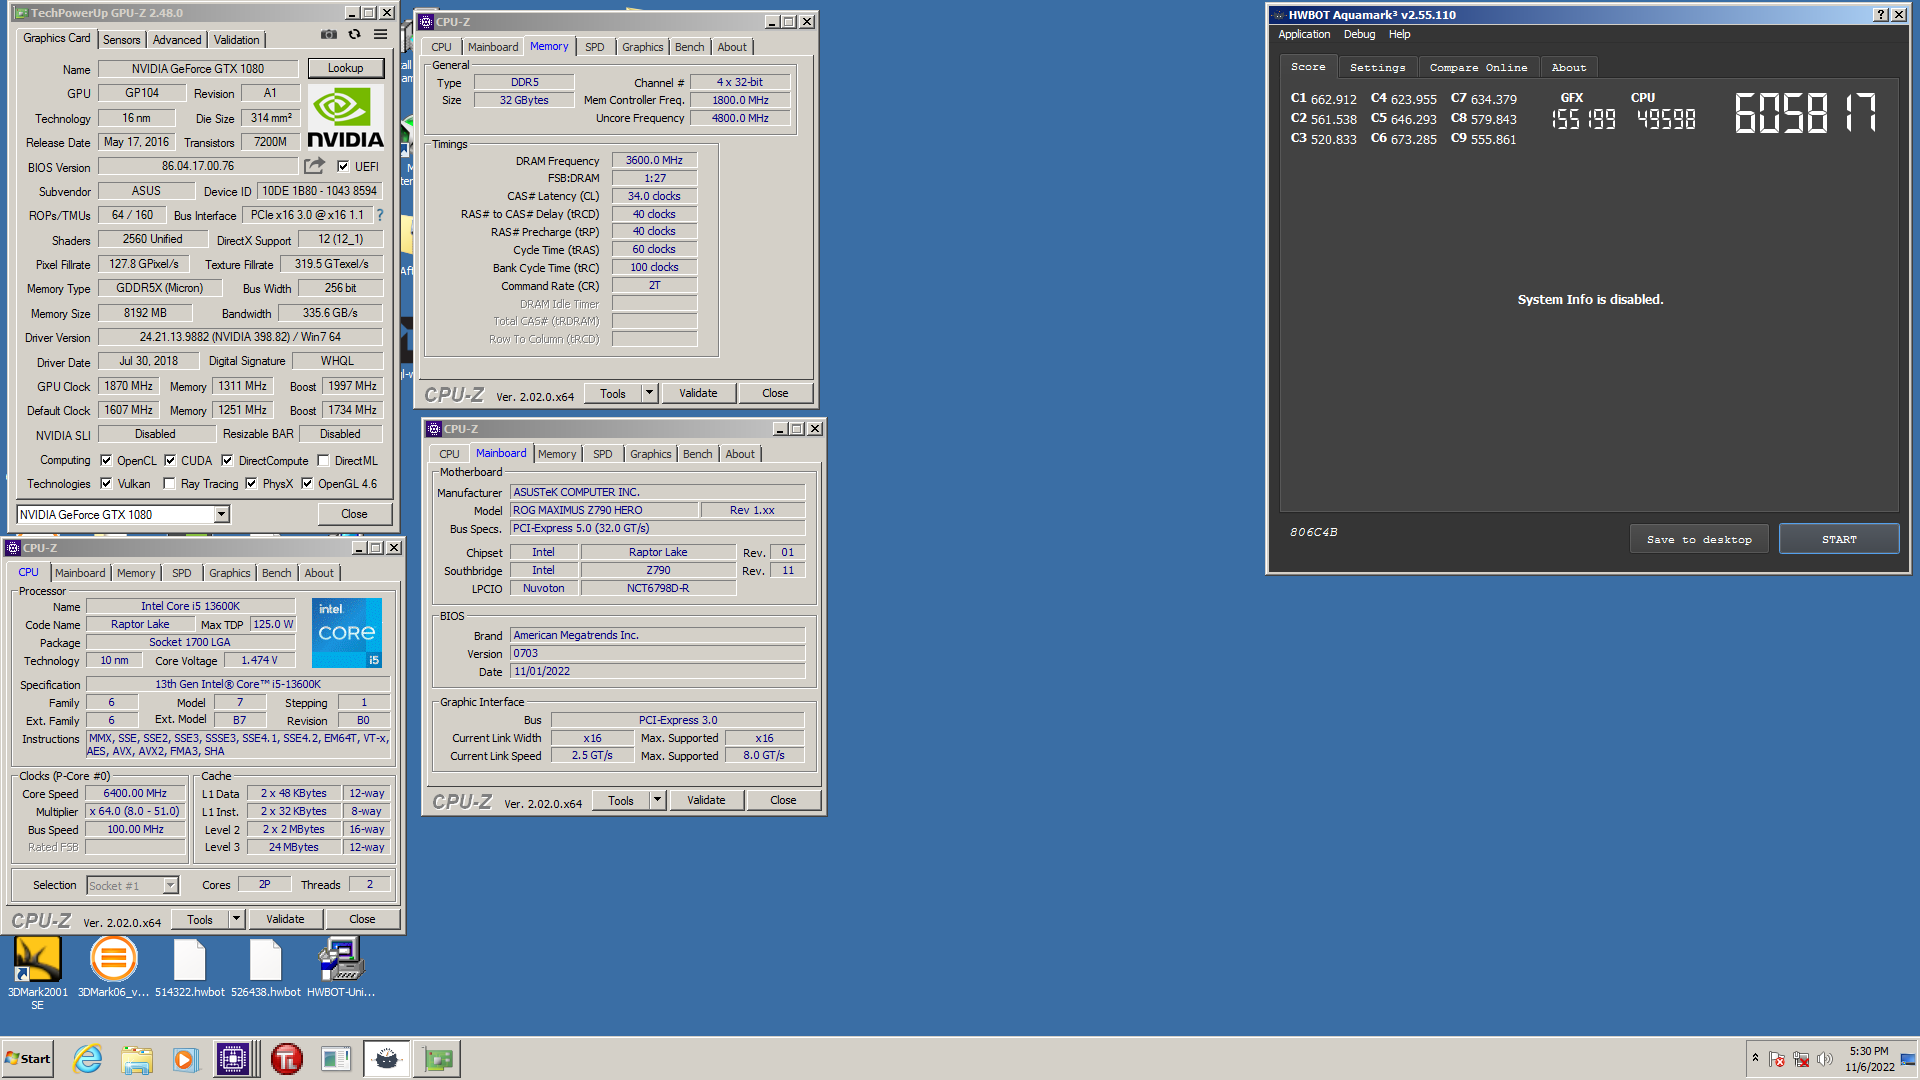This screenshot has width=1920, height=1080.
Task: Click the Intel Core i5 badge in CPU-Z
Action: coord(347,633)
